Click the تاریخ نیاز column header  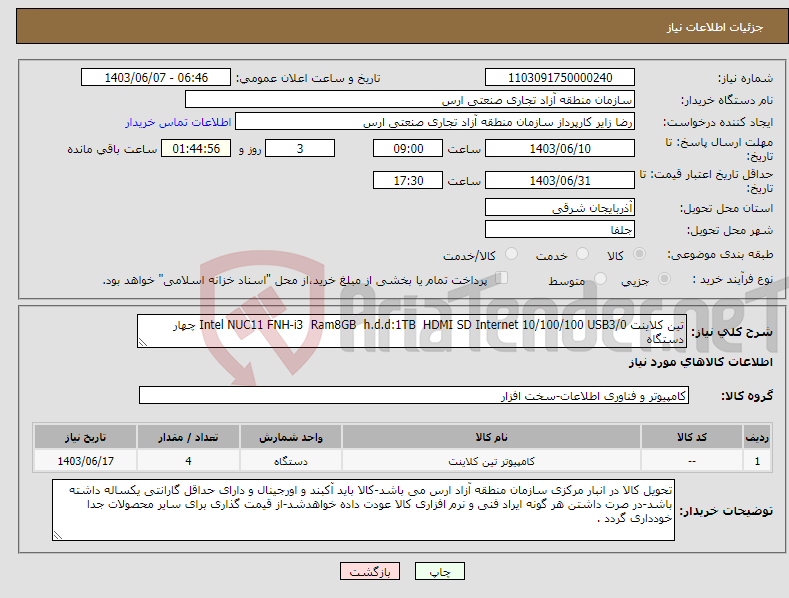(86, 437)
